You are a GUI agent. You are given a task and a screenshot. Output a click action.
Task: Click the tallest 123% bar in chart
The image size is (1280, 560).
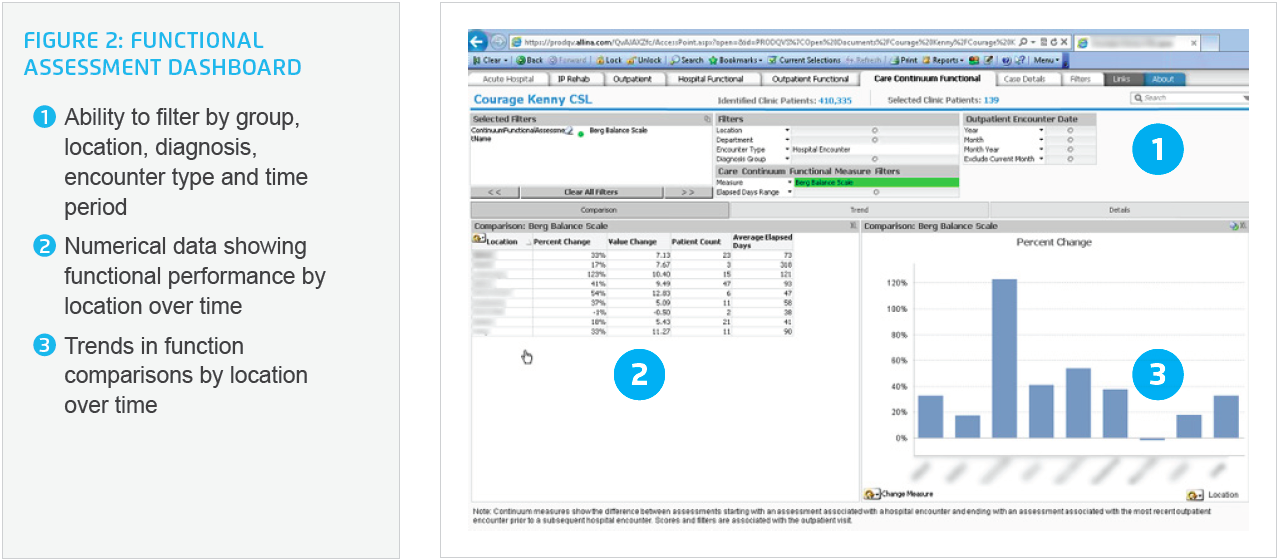[x=1003, y=358]
